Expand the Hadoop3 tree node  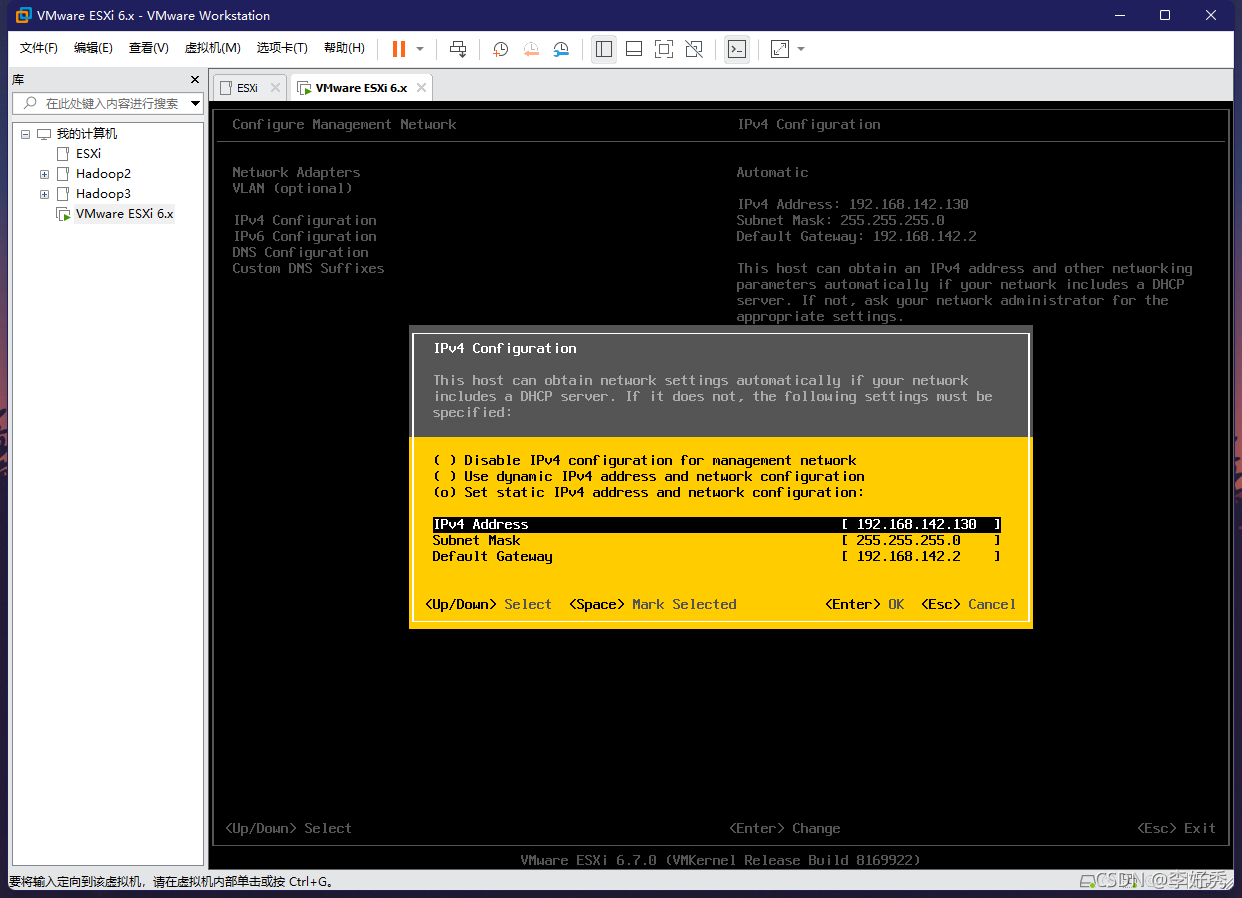coord(44,194)
